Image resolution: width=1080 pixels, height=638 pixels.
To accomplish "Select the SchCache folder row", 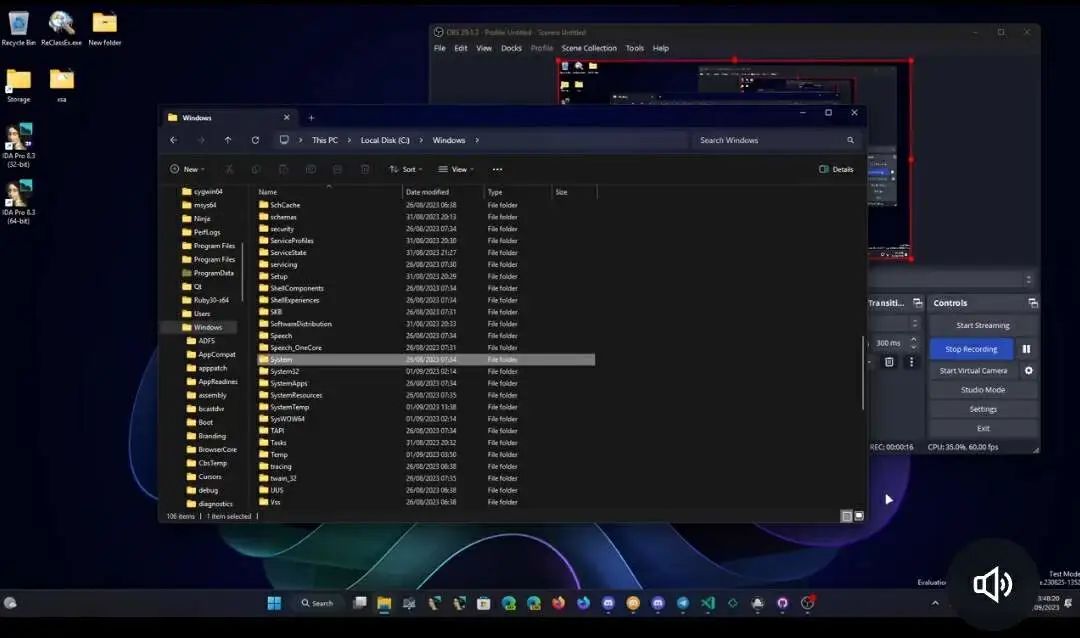I will 426,205.
